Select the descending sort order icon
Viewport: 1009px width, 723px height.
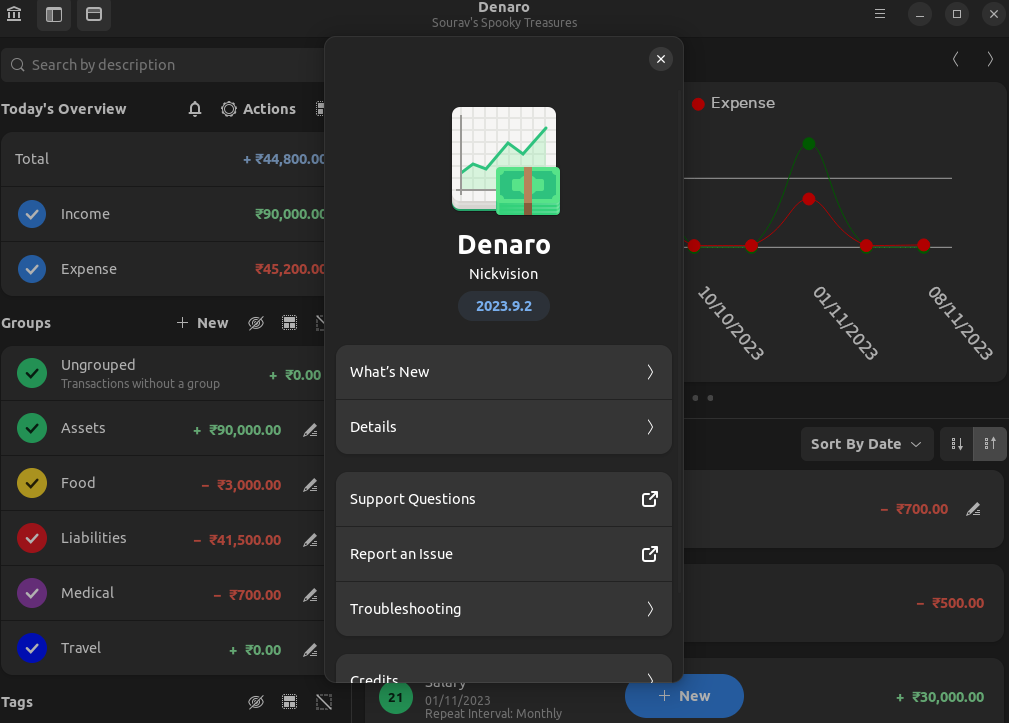[957, 443]
